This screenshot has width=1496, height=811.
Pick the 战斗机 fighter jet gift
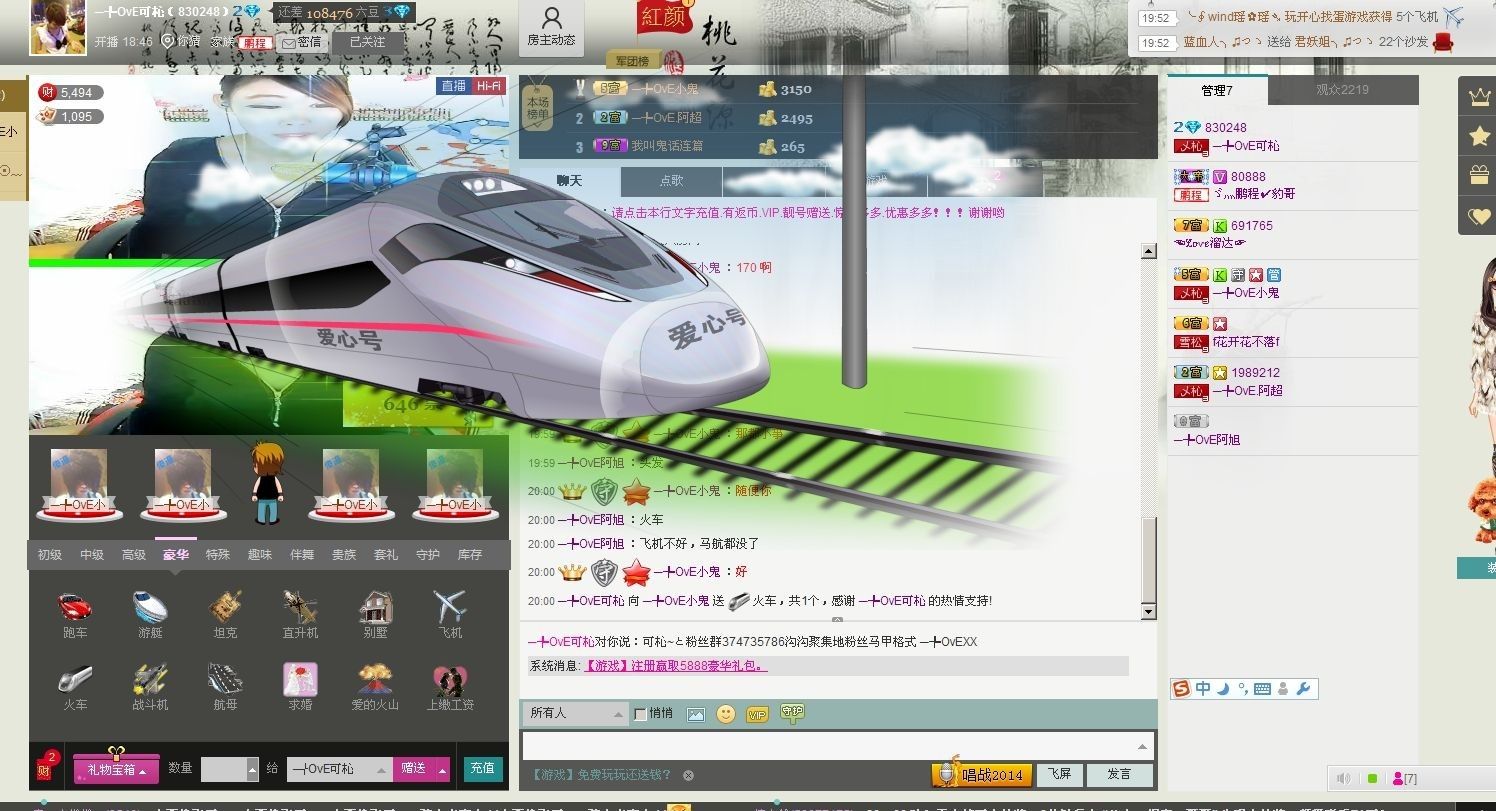click(150, 687)
